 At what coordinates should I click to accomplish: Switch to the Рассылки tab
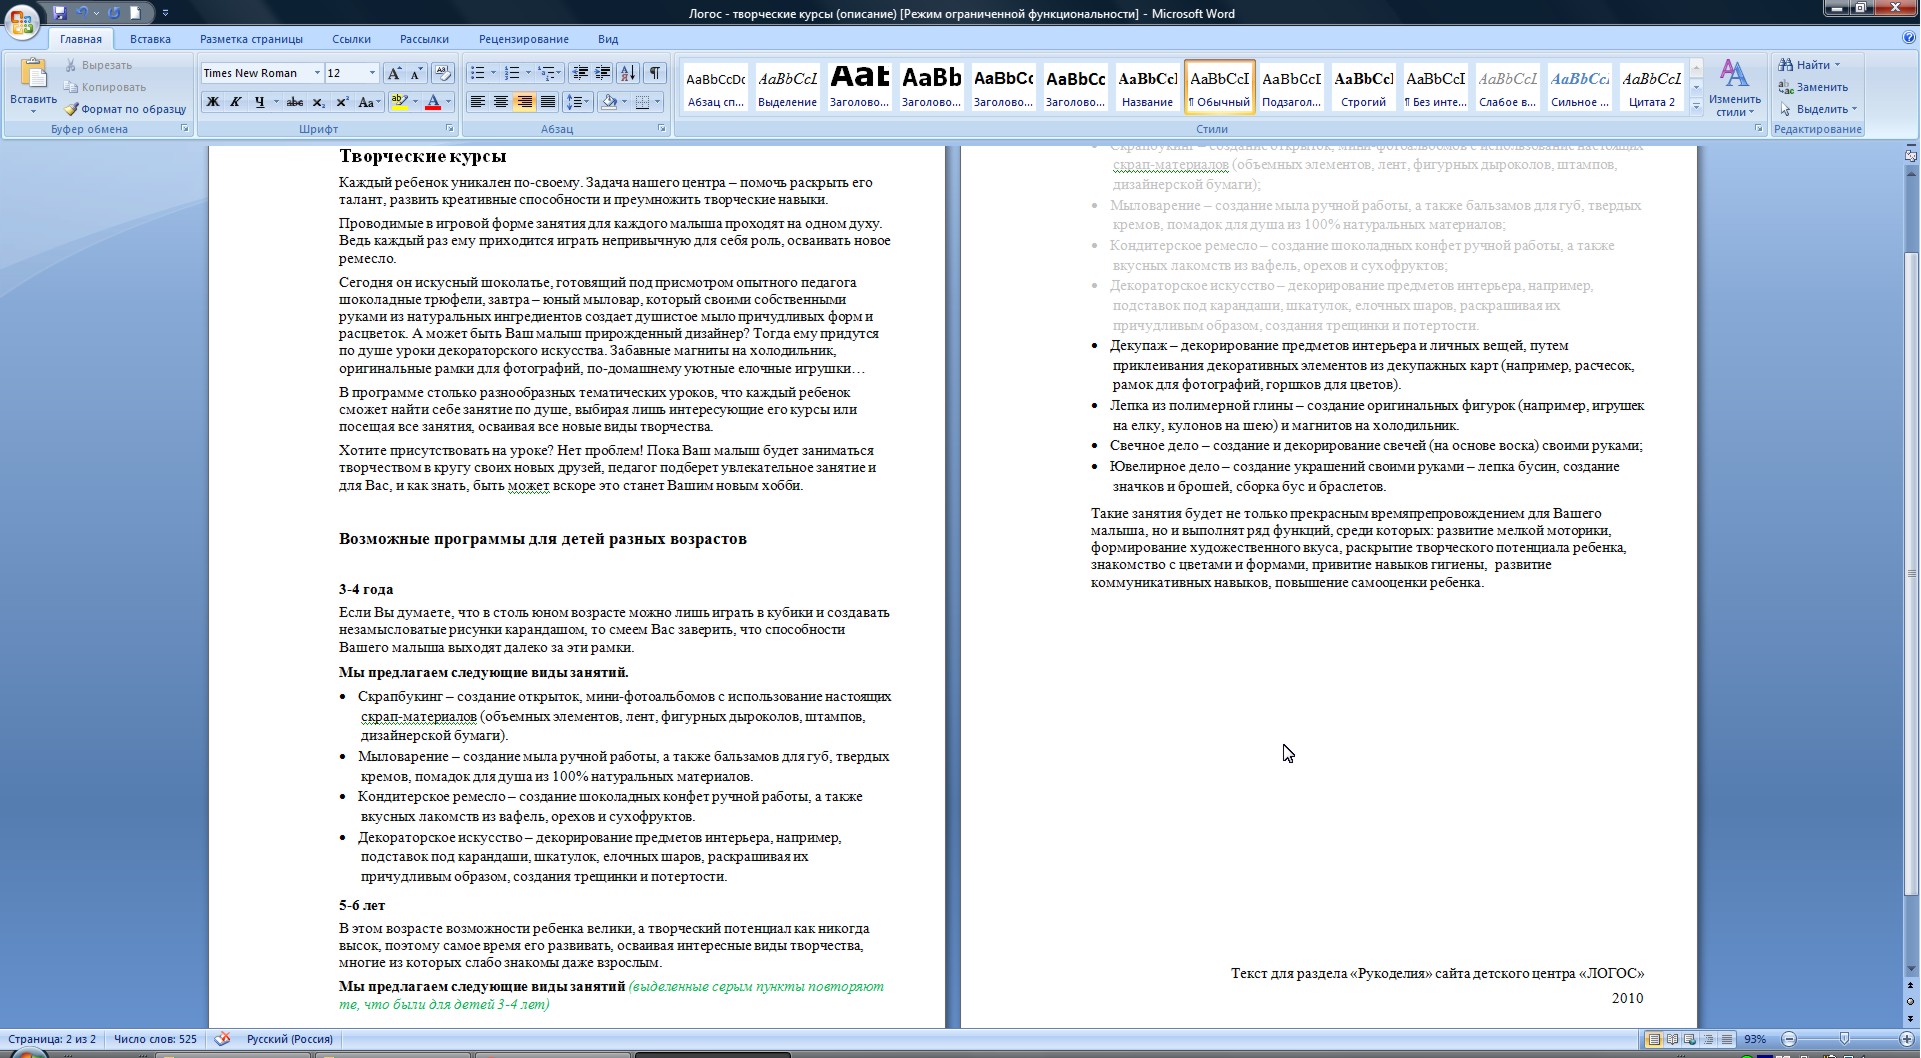[424, 39]
